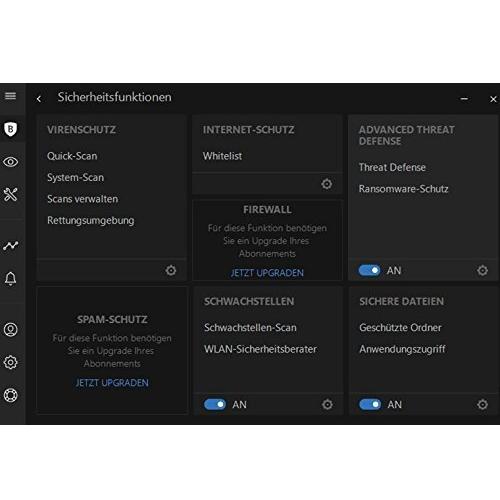The height and width of the screenshot is (500, 500).
Task: Open the support lifebuoy icon
Action: tap(11, 395)
